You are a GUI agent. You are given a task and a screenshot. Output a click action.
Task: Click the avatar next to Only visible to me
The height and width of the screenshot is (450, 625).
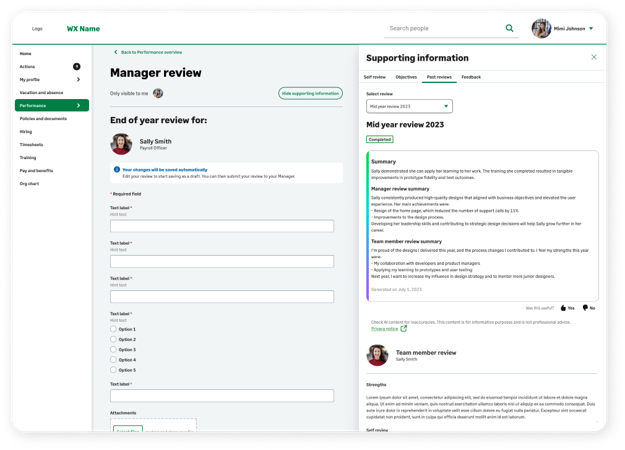[158, 93]
